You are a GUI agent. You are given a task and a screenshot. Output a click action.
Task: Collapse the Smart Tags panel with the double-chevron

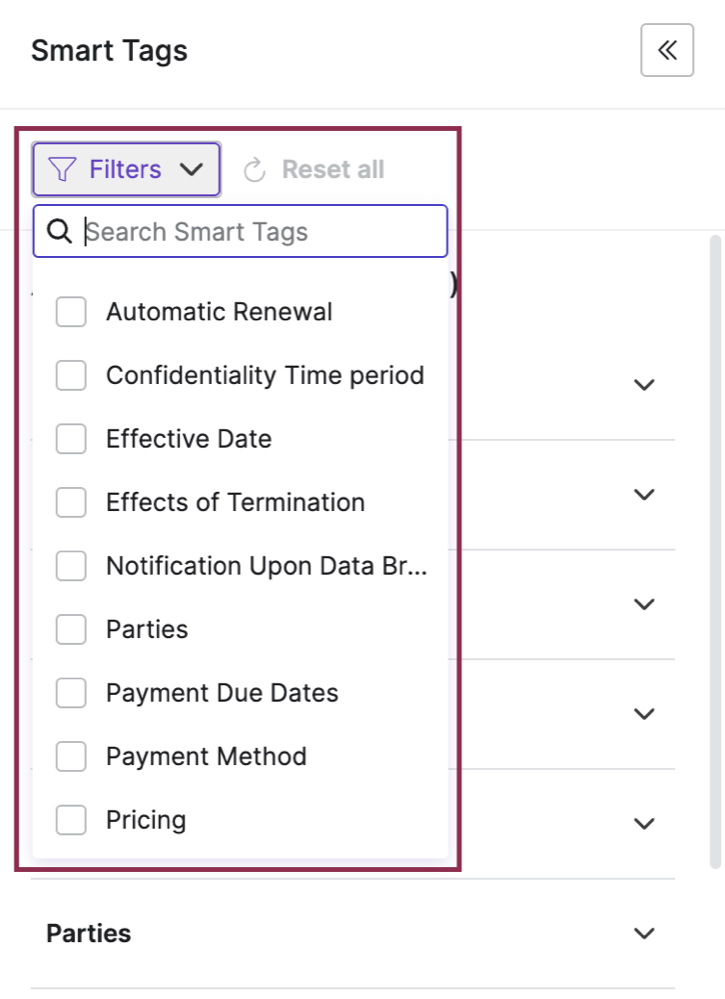[666, 50]
